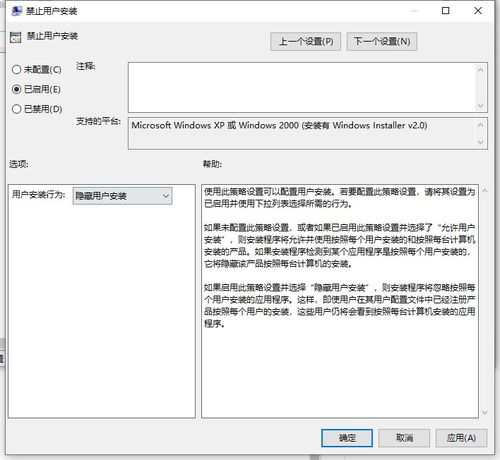The height and width of the screenshot is (460, 500).
Task: Click the 取消 button
Action: (x=404, y=438)
